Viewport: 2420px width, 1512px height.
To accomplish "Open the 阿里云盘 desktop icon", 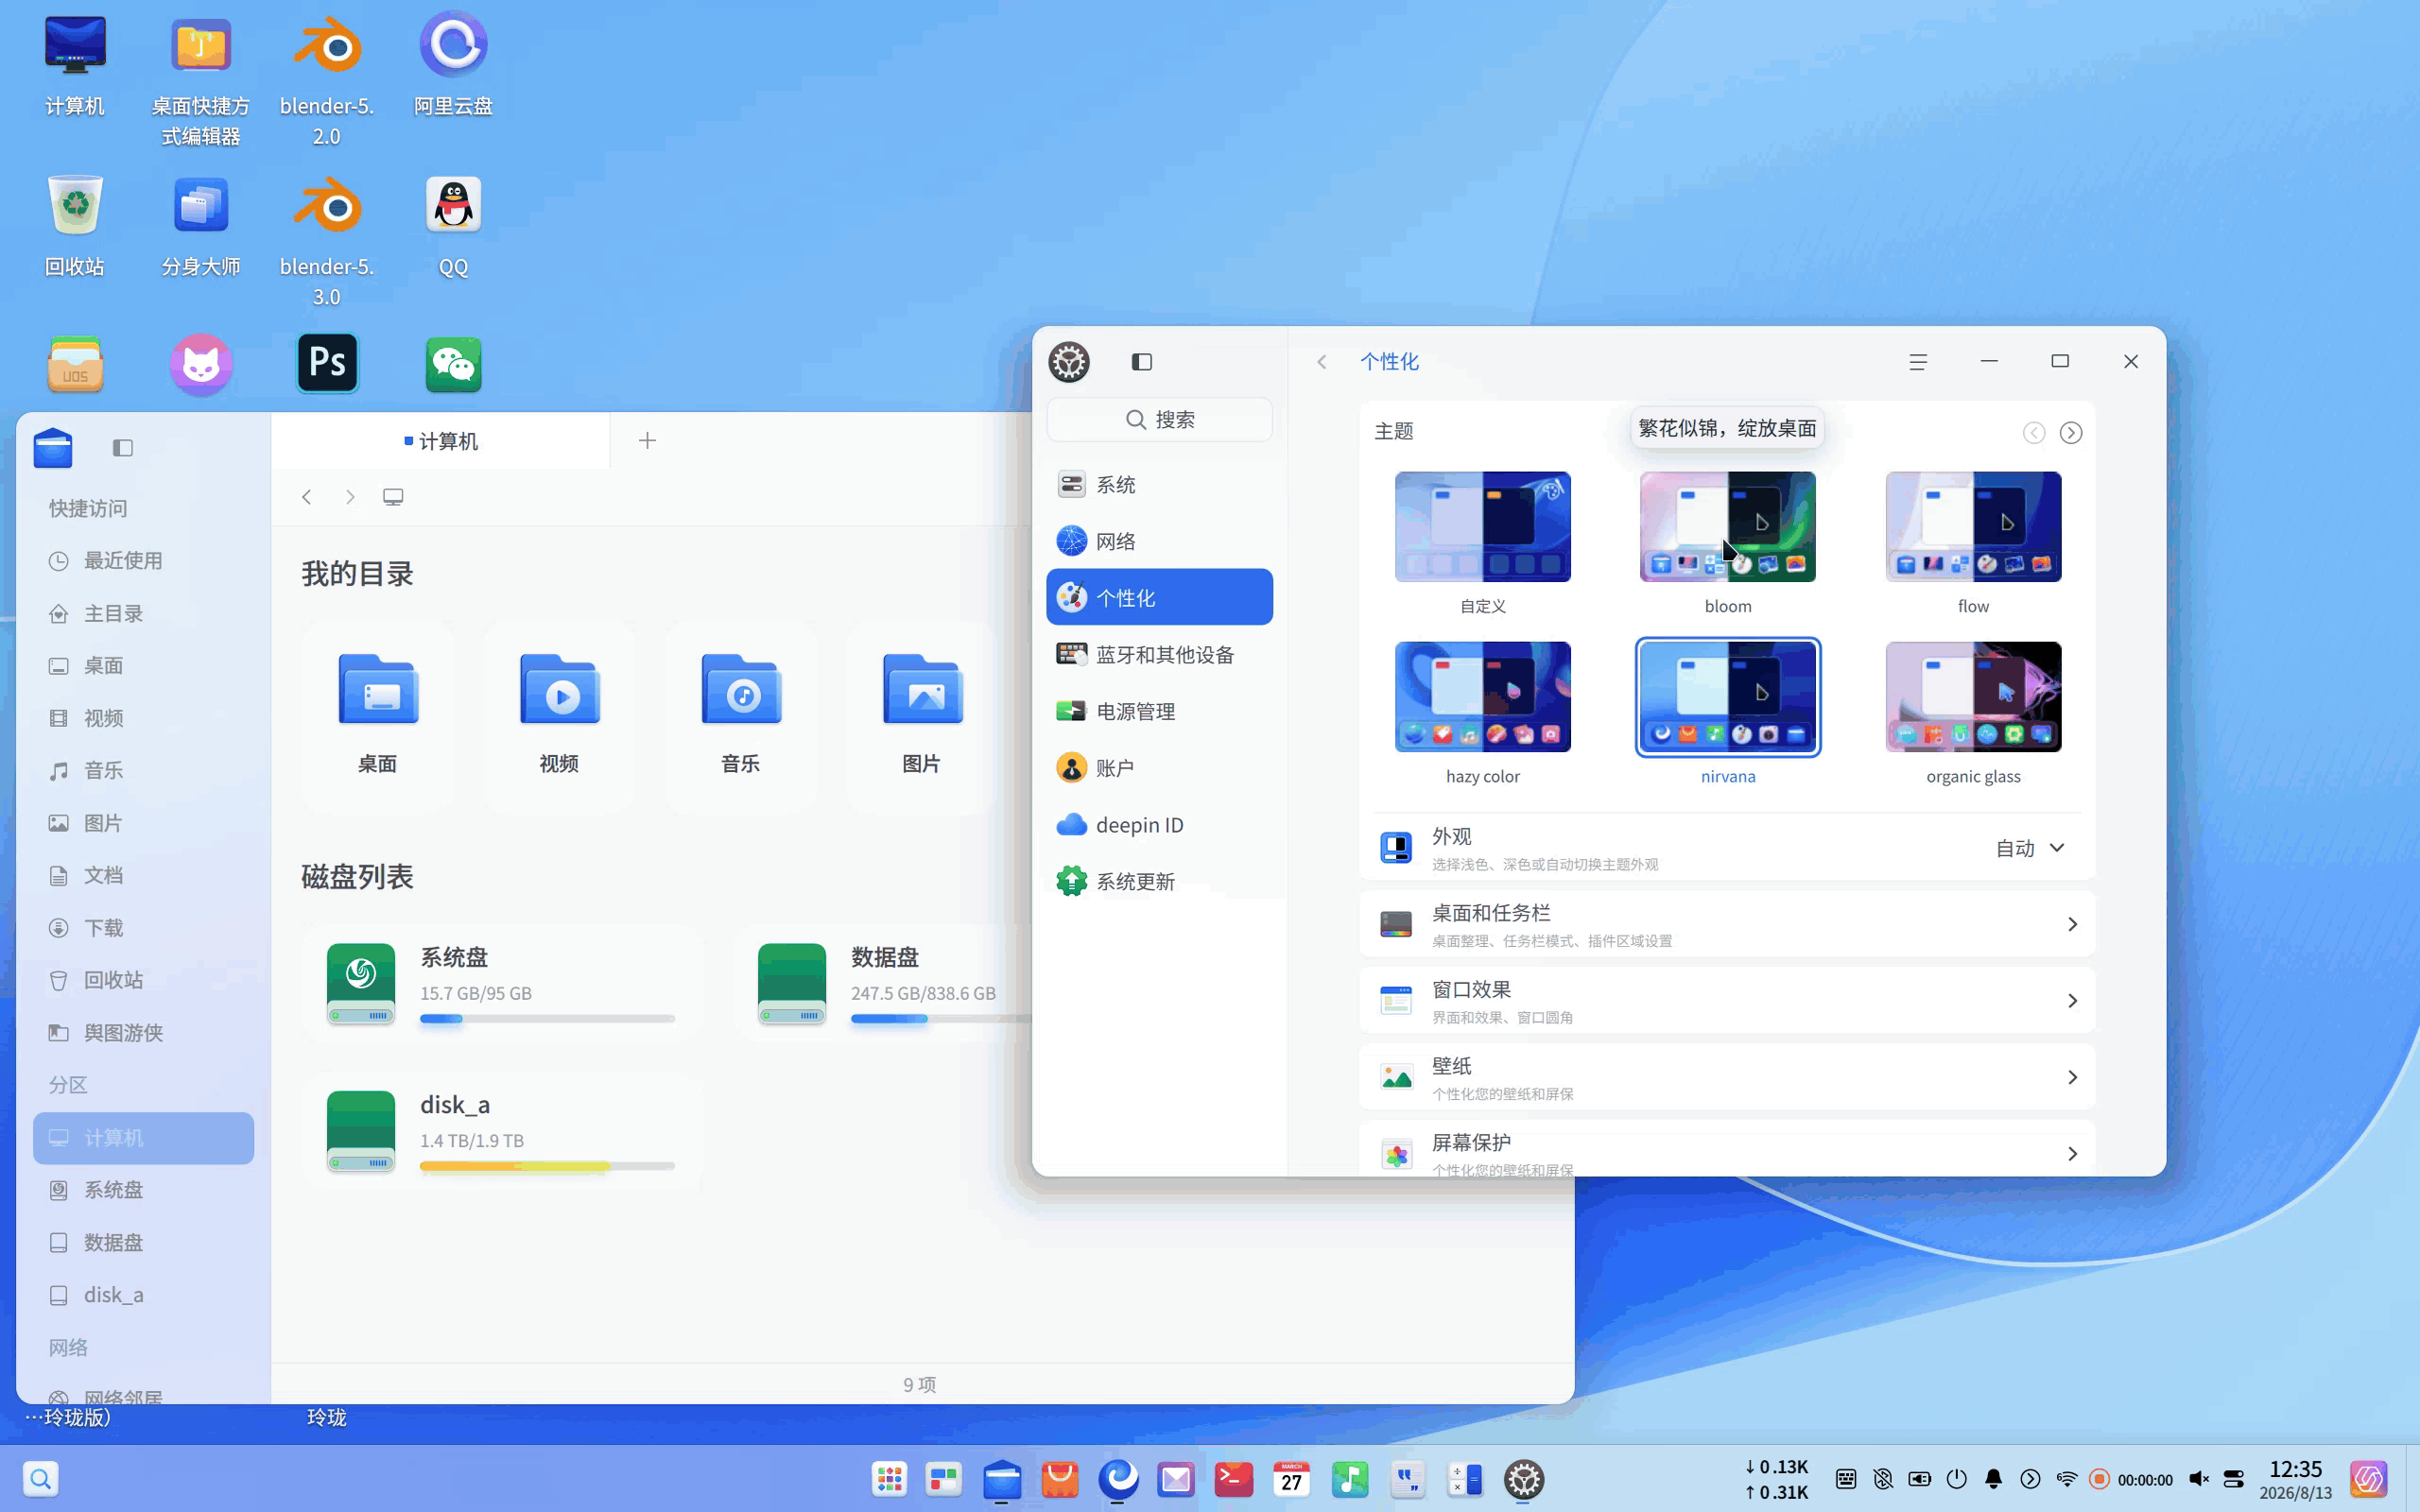I will (453, 65).
